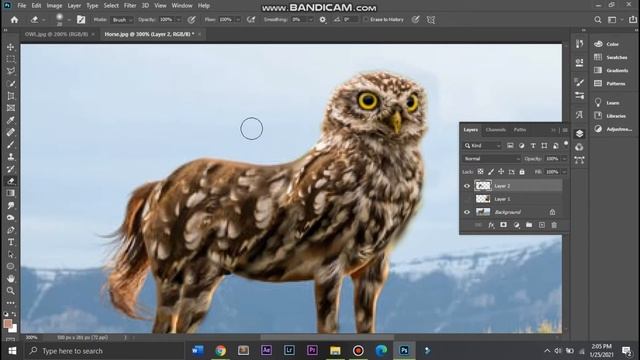Select the Frame tool
This screenshot has width=640, height=360.
click(x=11, y=108)
